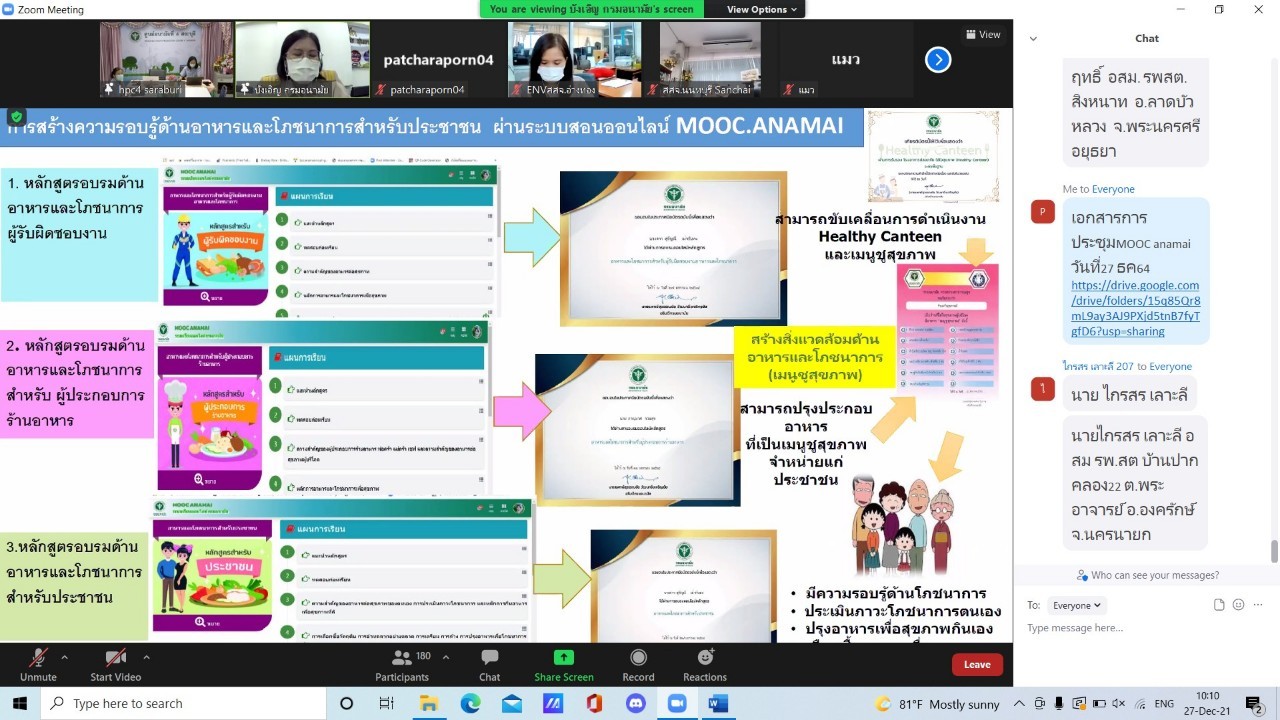This screenshot has width=1280, height=720.
Task: Click the encryption shield icon
Action: (16, 117)
